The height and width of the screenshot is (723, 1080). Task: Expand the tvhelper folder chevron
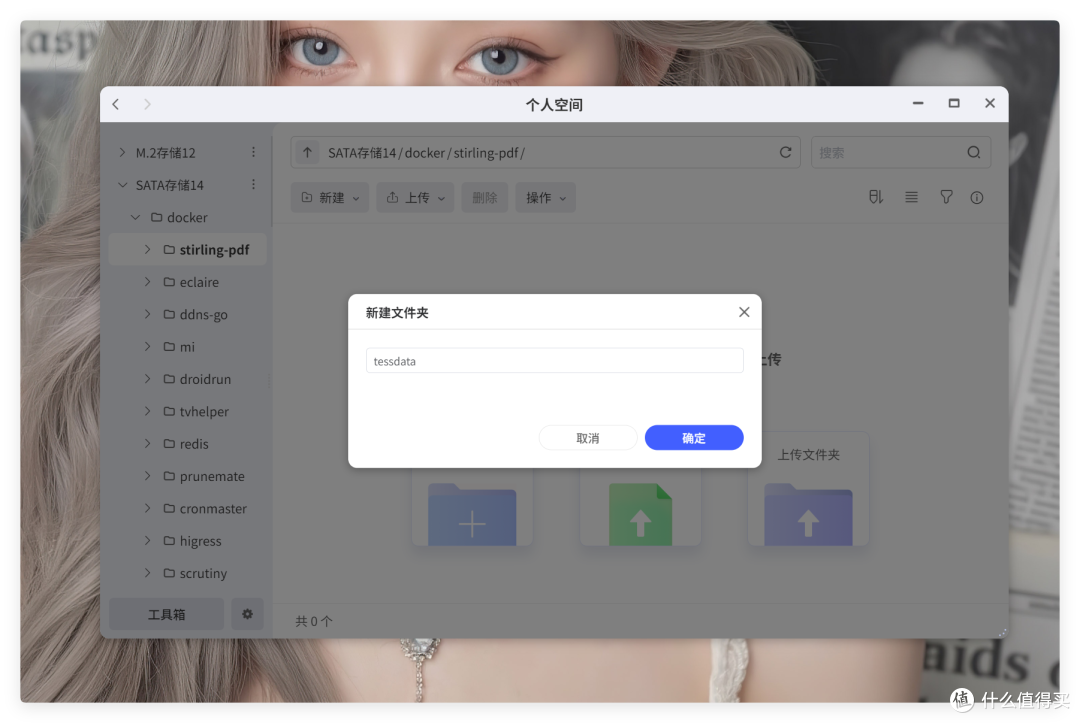click(147, 411)
